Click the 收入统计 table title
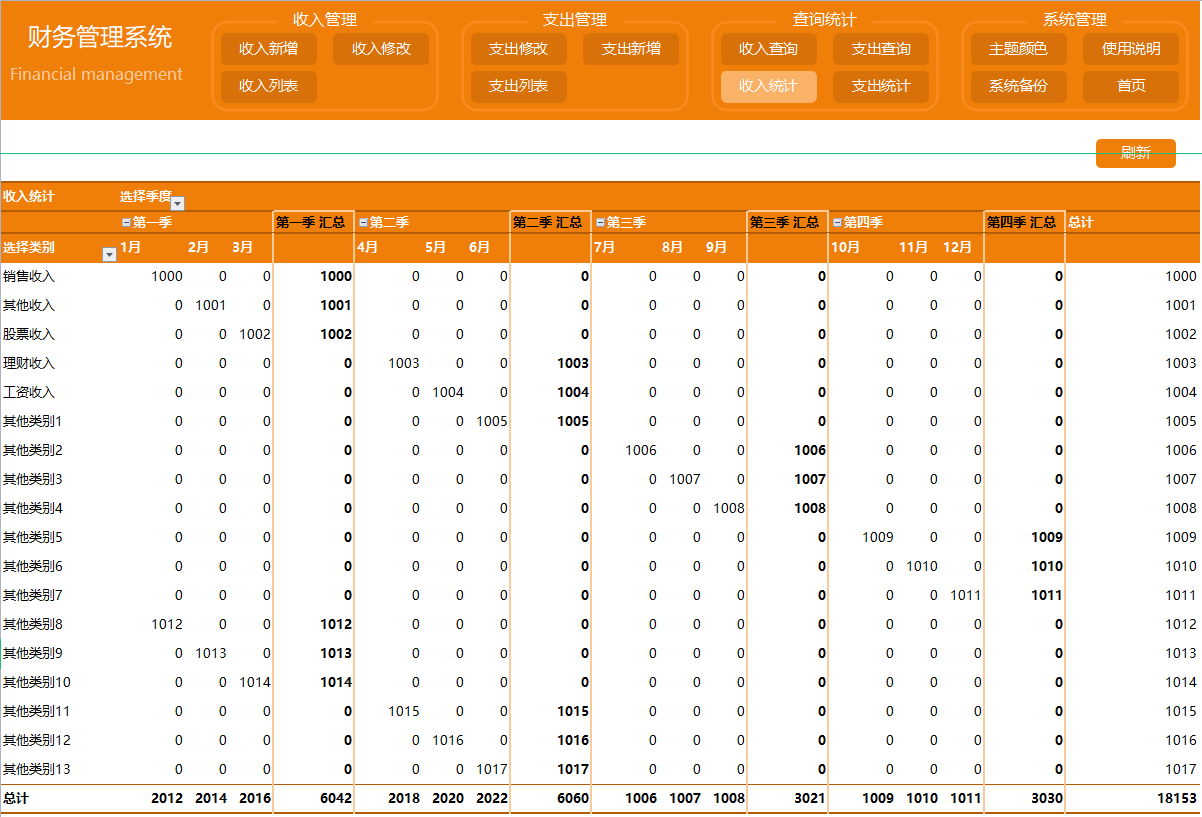 (29, 196)
